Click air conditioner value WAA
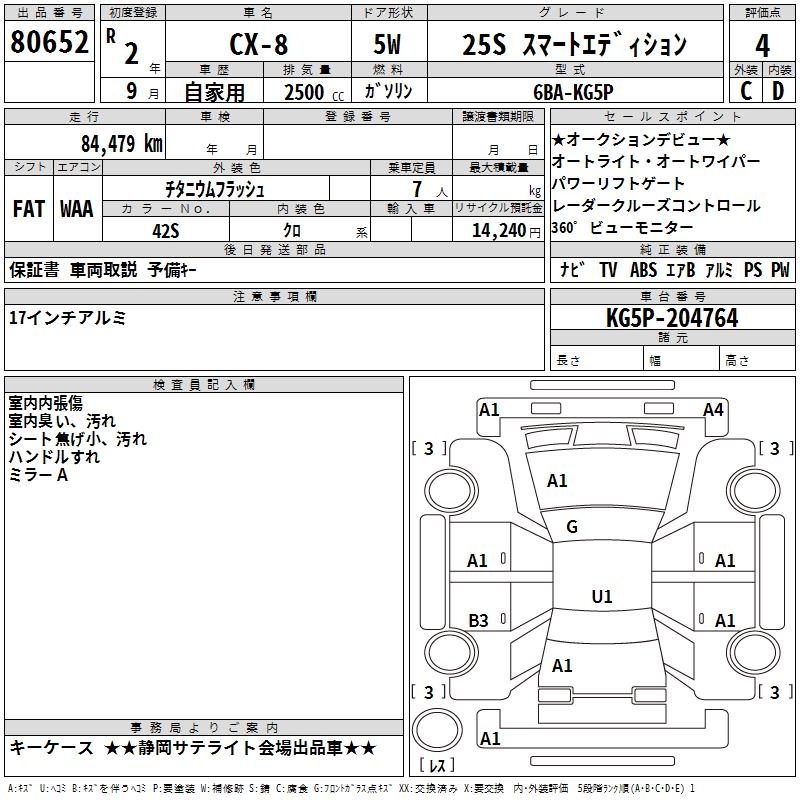The height and width of the screenshot is (800, 800). pos(77,209)
